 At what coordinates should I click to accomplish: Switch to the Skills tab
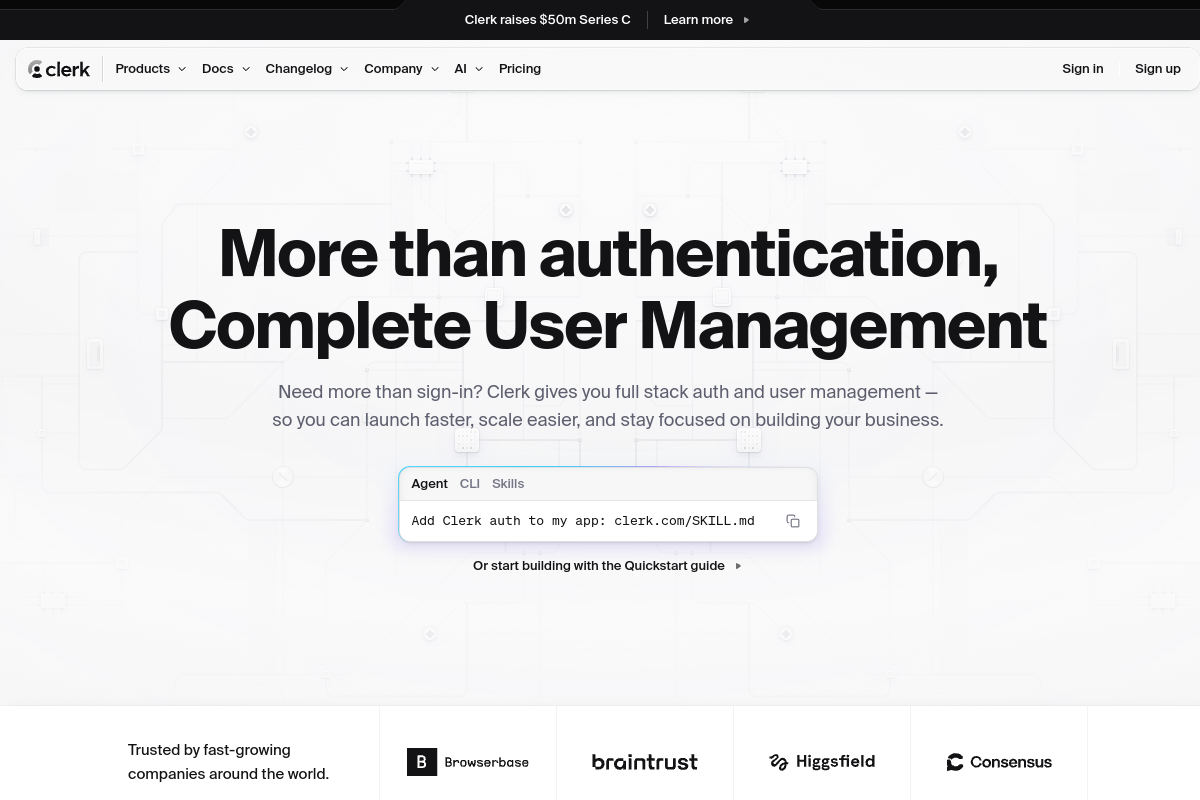pyautogui.click(x=508, y=484)
